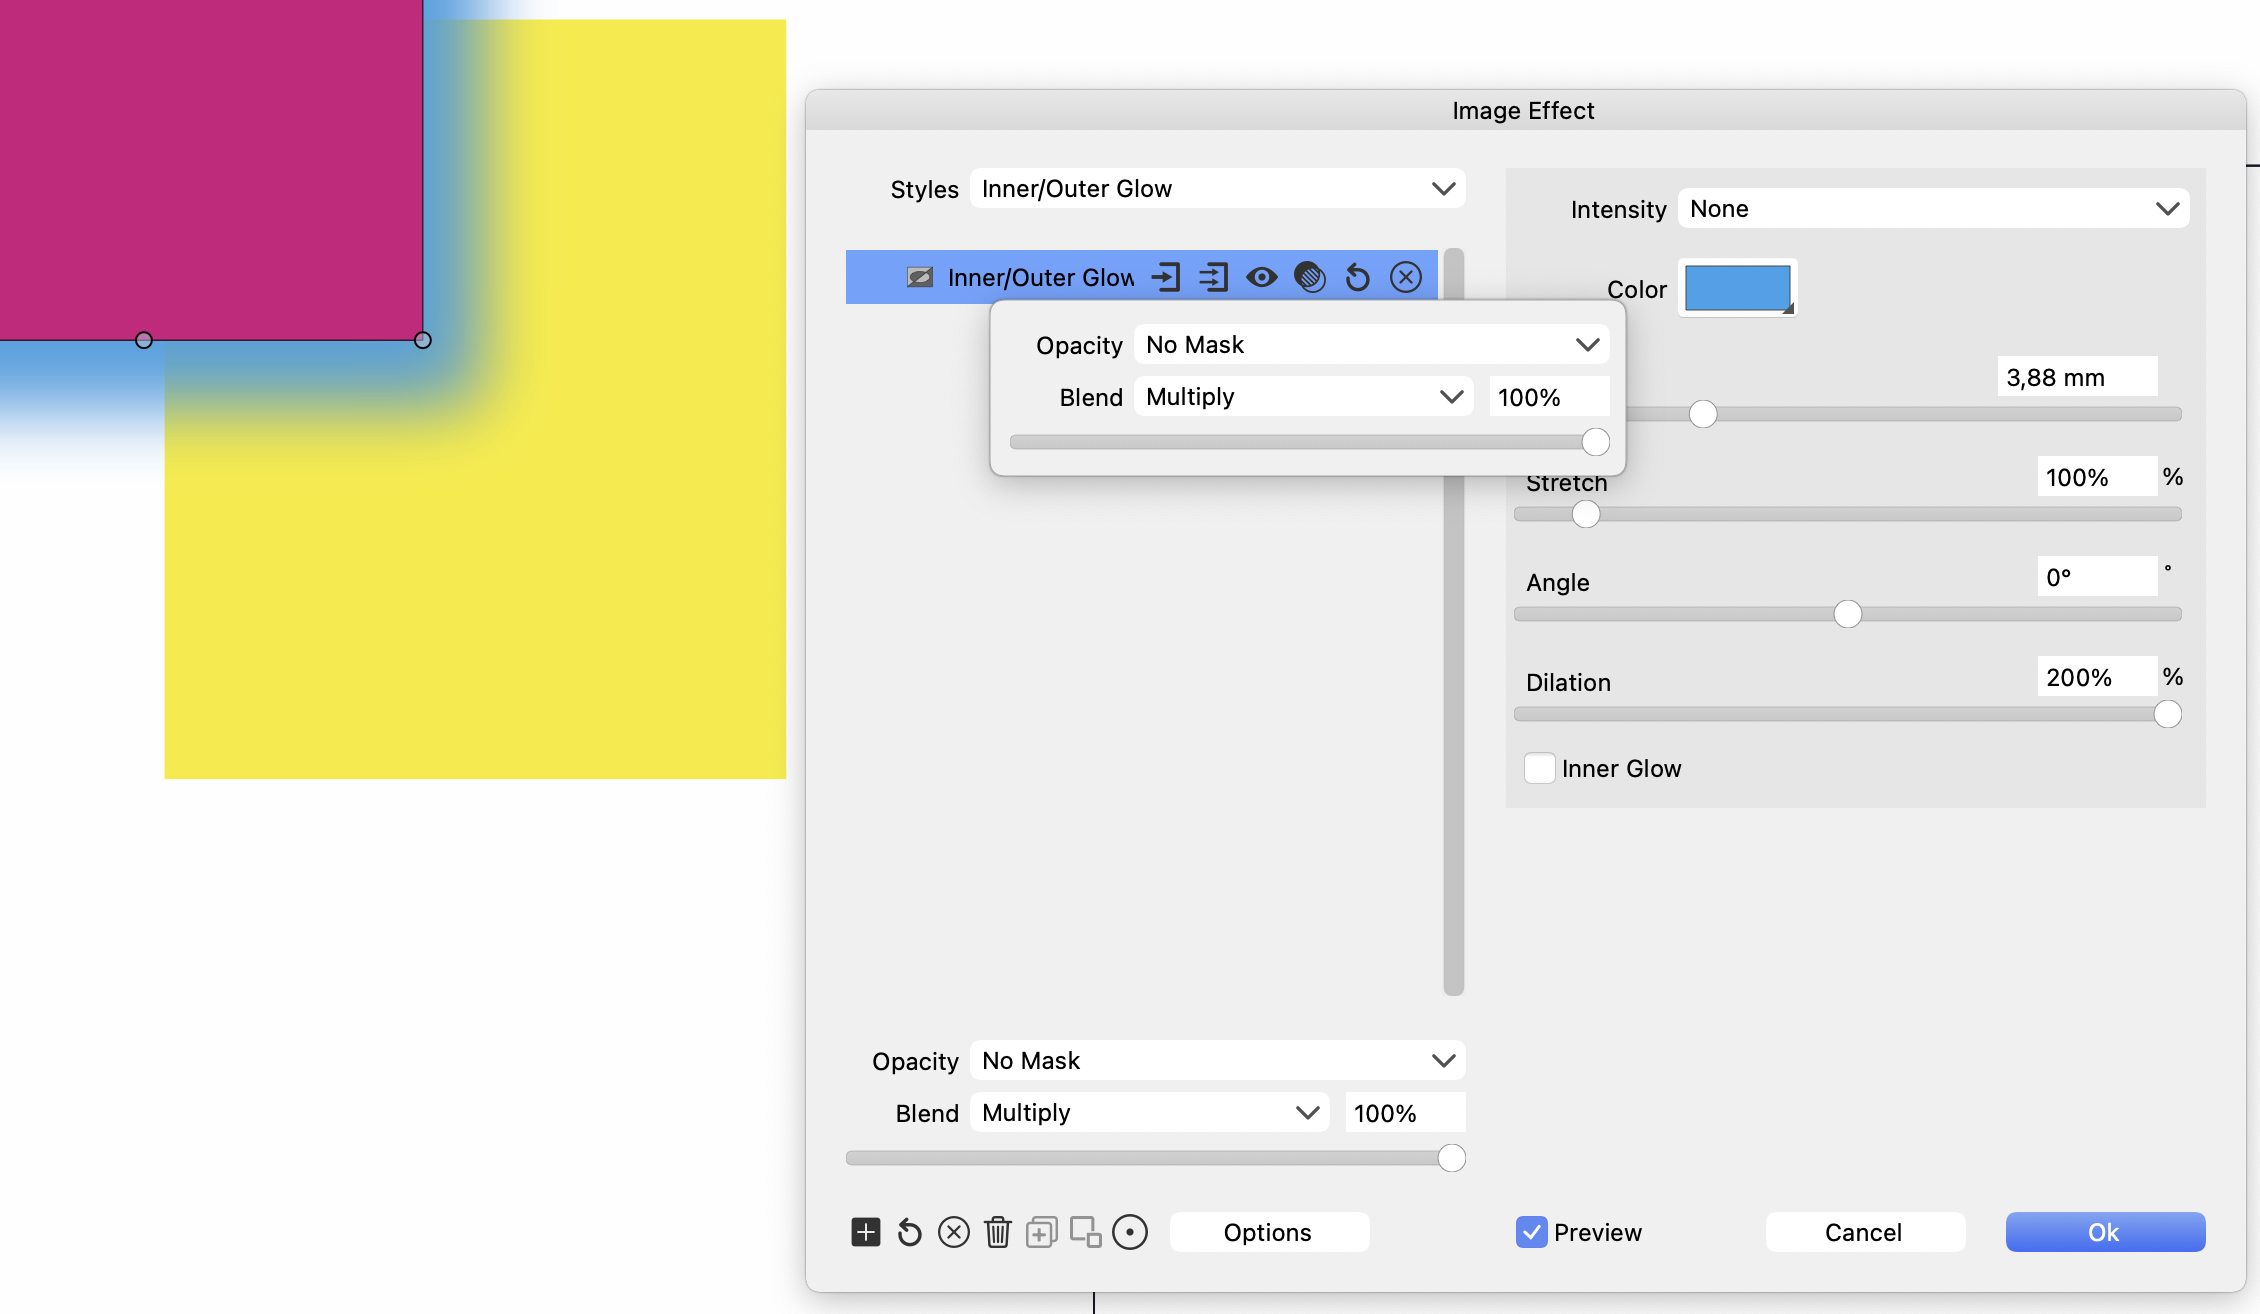Confirm with the Ok button
2260x1314 pixels.
pyautogui.click(x=2104, y=1232)
